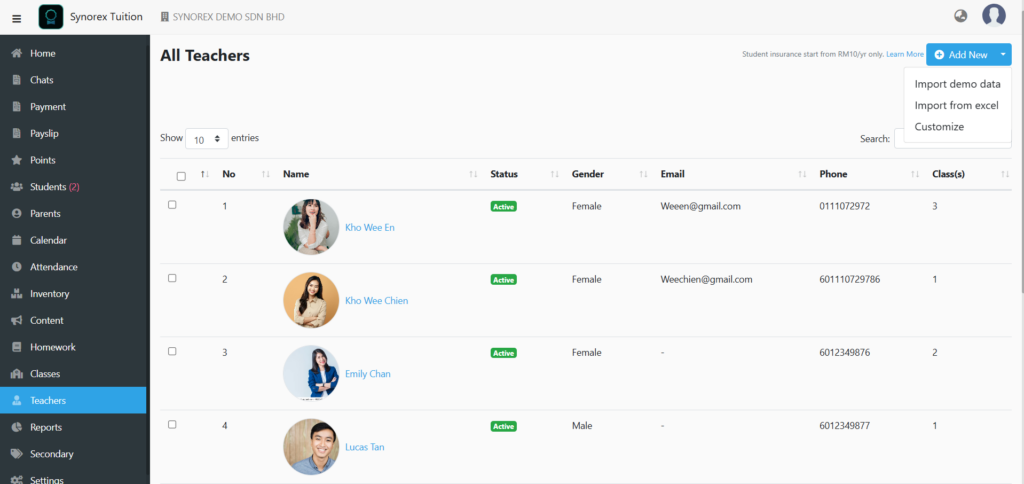Click the email Weeen@gmail.com
The height and width of the screenshot is (484, 1024).
(x=700, y=206)
